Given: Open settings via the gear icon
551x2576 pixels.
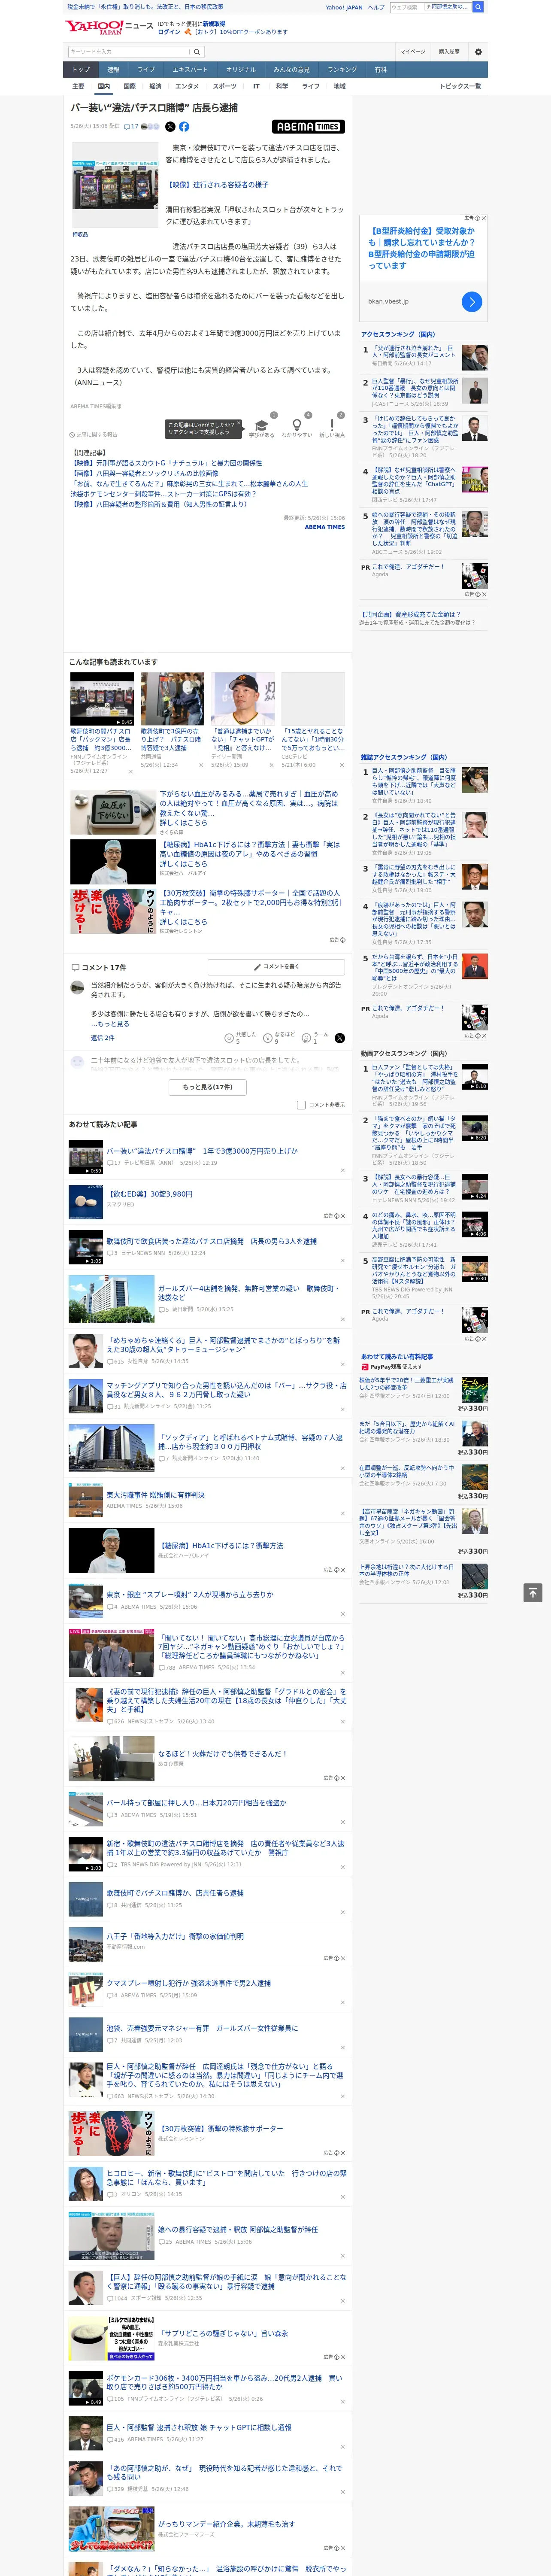Looking at the screenshot, I should pos(478,52).
